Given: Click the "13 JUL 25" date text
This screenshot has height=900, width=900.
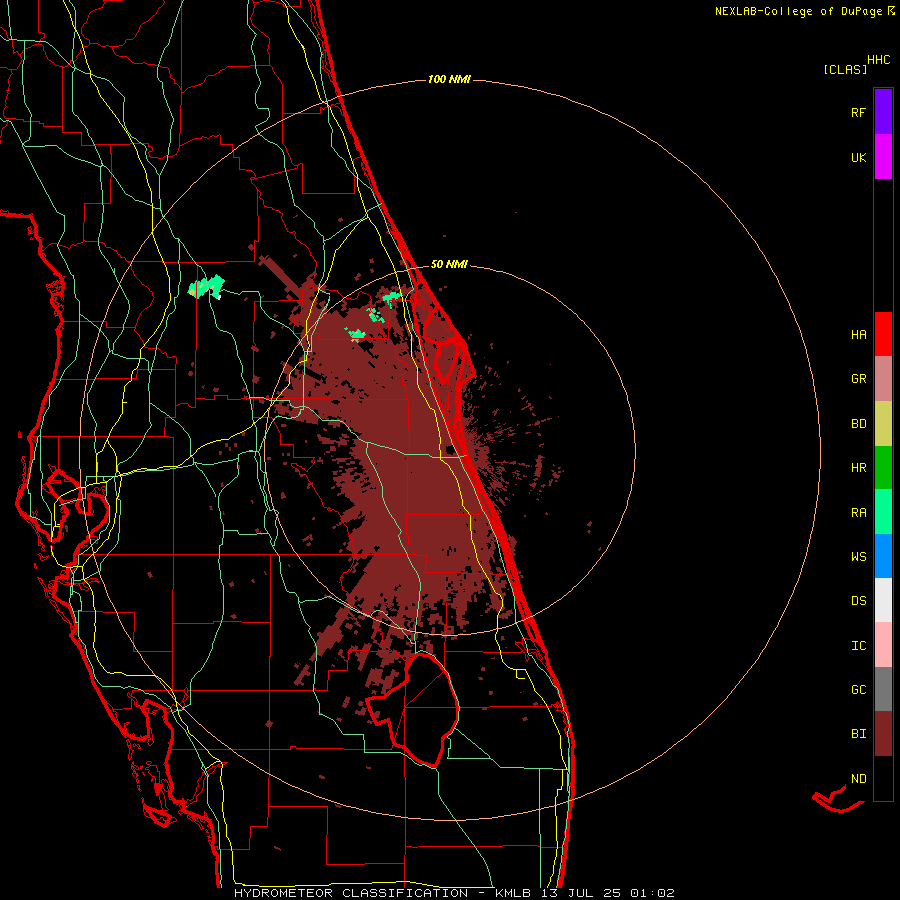Looking at the screenshot, I should tap(581, 893).
